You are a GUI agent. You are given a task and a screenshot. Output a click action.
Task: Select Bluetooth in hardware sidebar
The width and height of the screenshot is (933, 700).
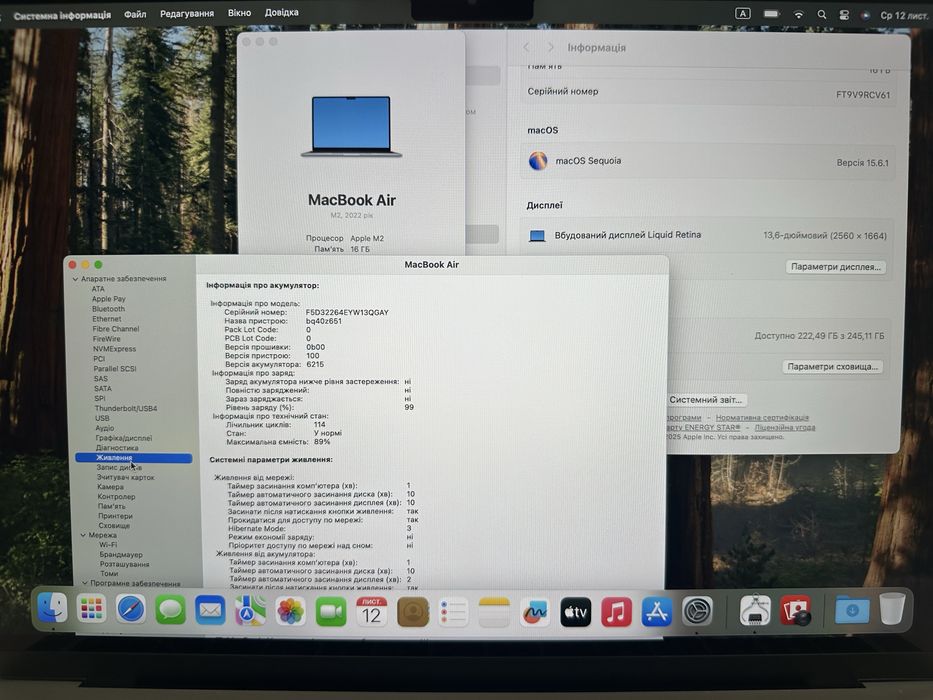click(x=108, y=309)
